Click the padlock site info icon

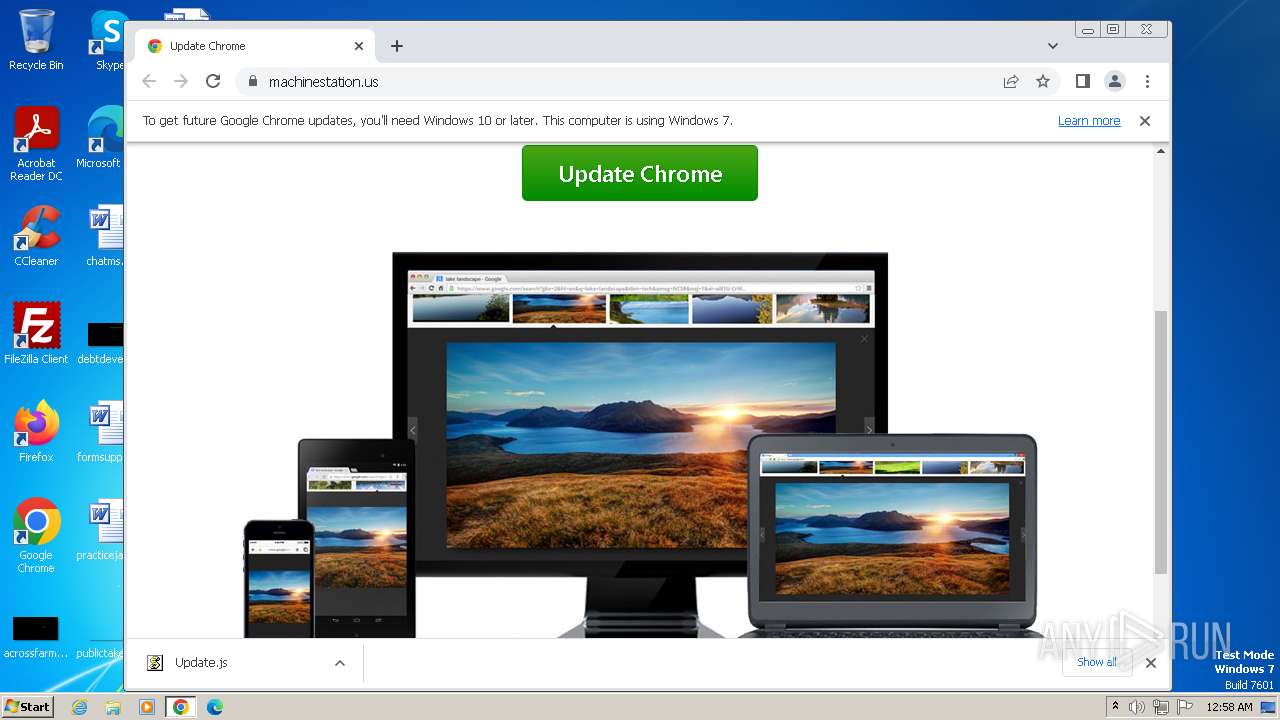point(252,82)
